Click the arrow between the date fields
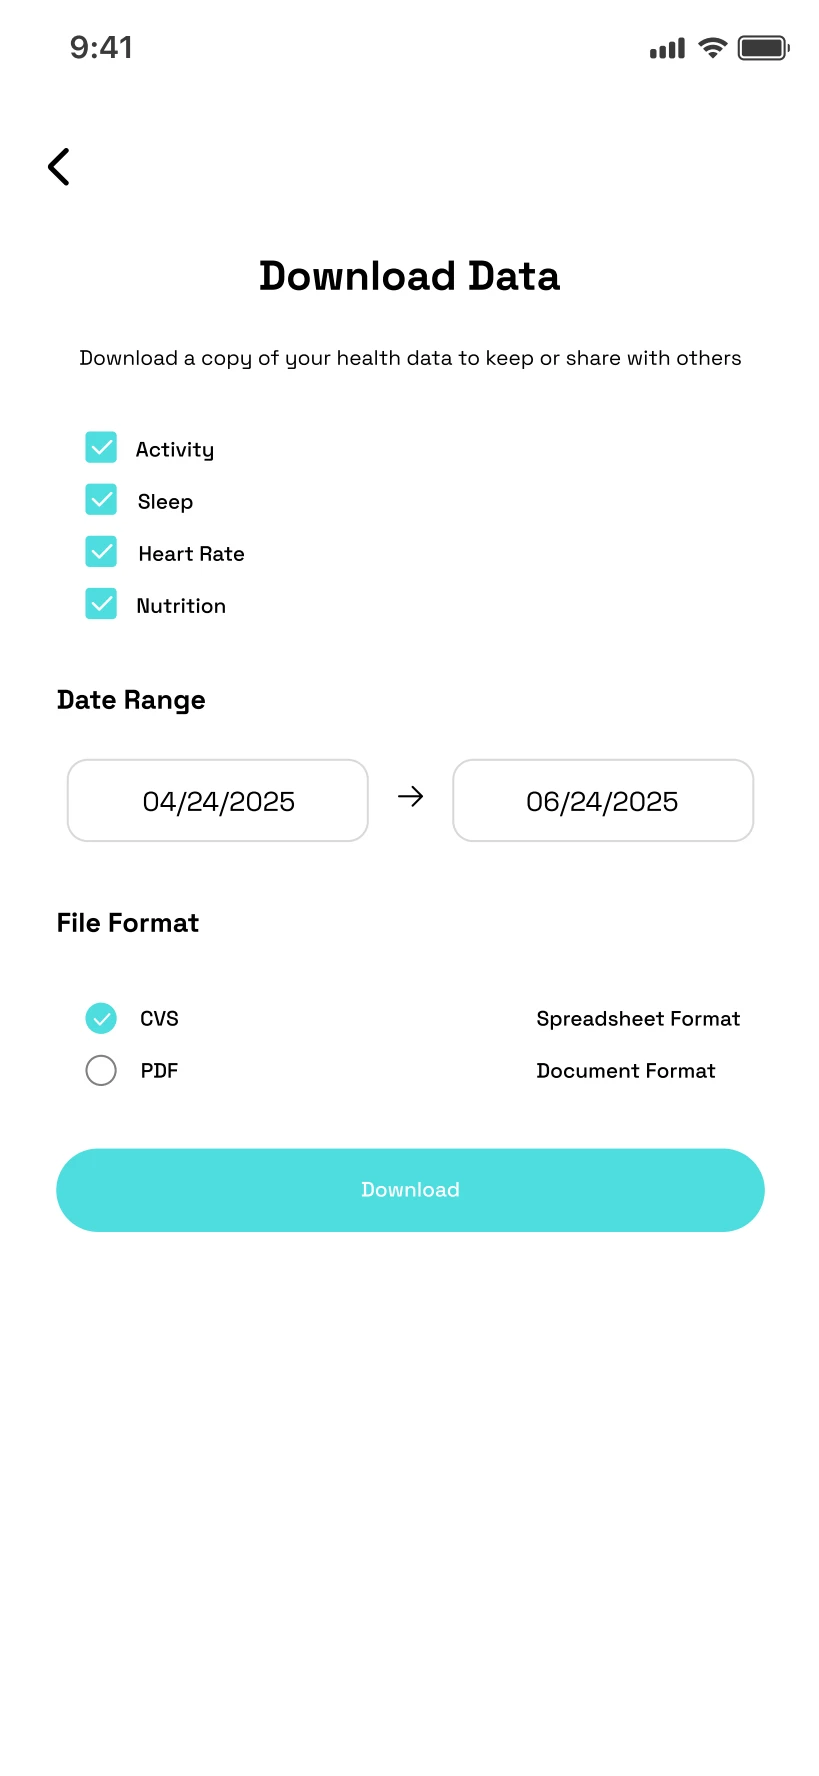This screenshot has height=1776, width=819. tap(410, 798)
